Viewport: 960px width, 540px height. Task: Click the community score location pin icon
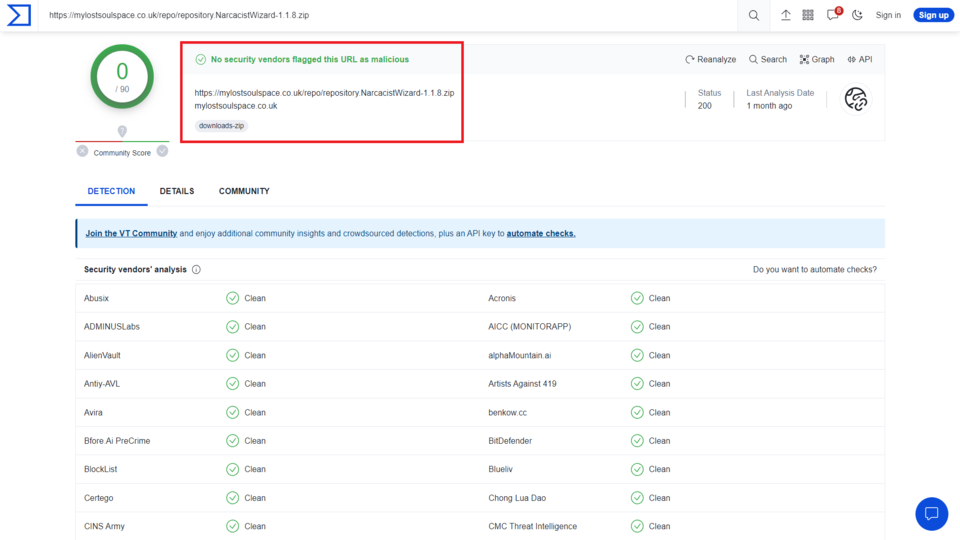pyautogui.click(x=122, y=131)
